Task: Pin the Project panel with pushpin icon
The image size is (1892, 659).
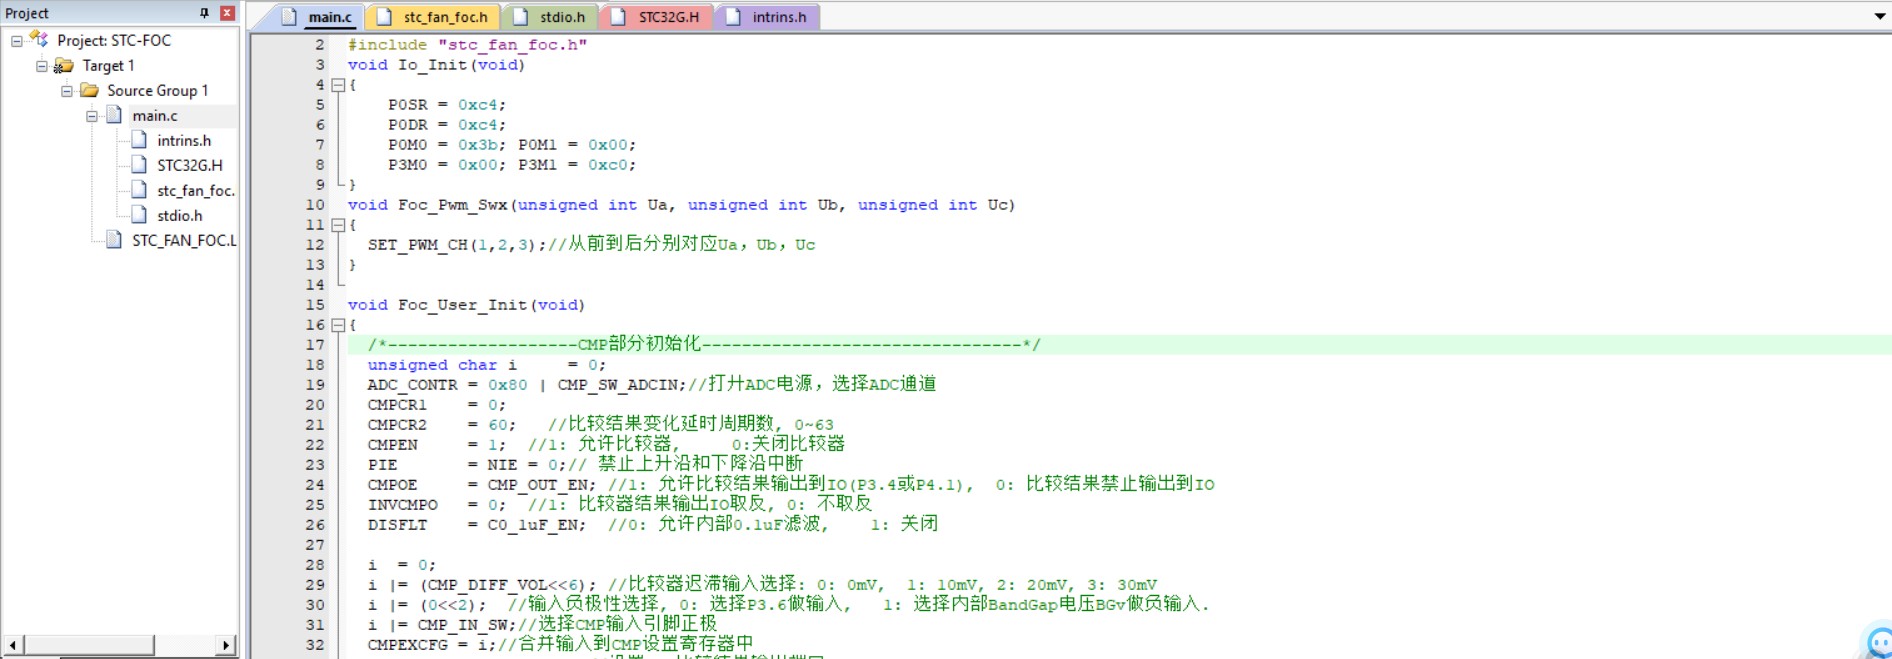Action: (204, 13)
